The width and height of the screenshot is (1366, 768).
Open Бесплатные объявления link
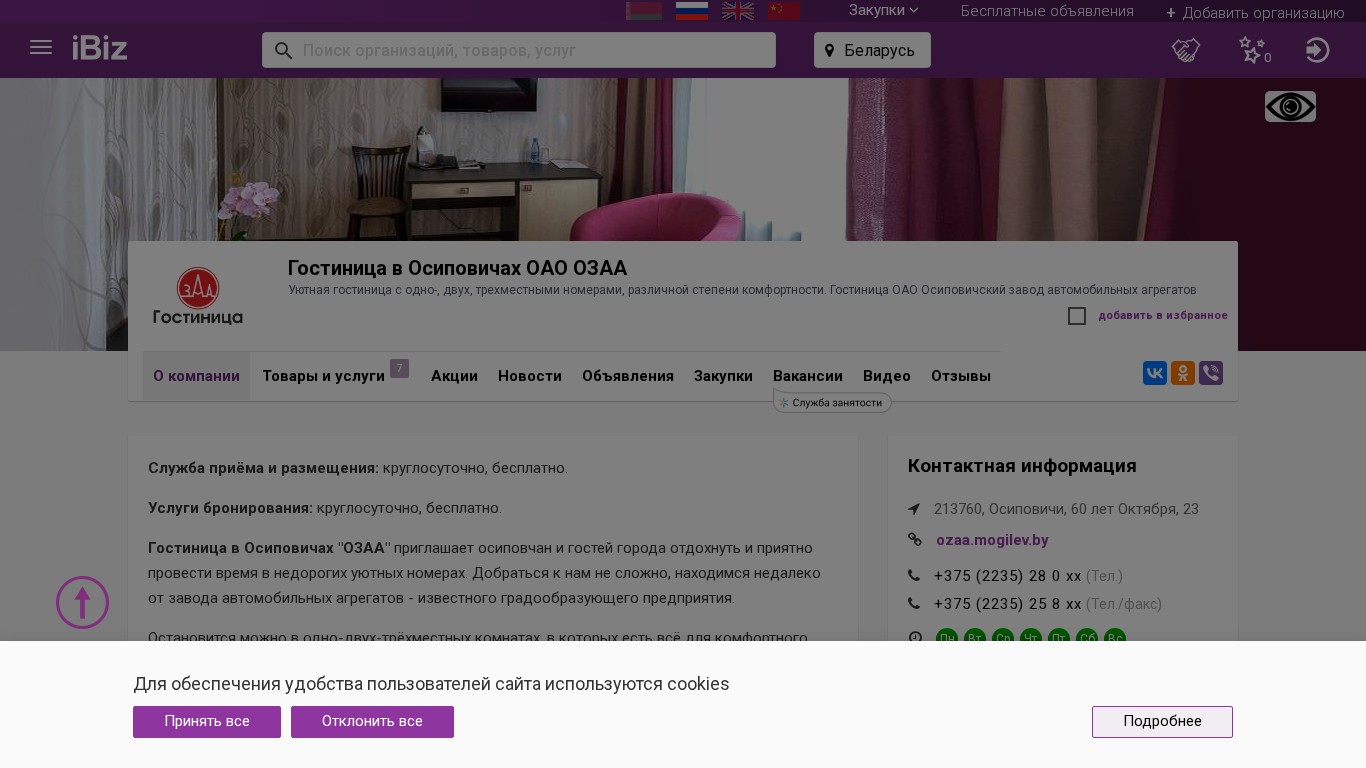1047,11
